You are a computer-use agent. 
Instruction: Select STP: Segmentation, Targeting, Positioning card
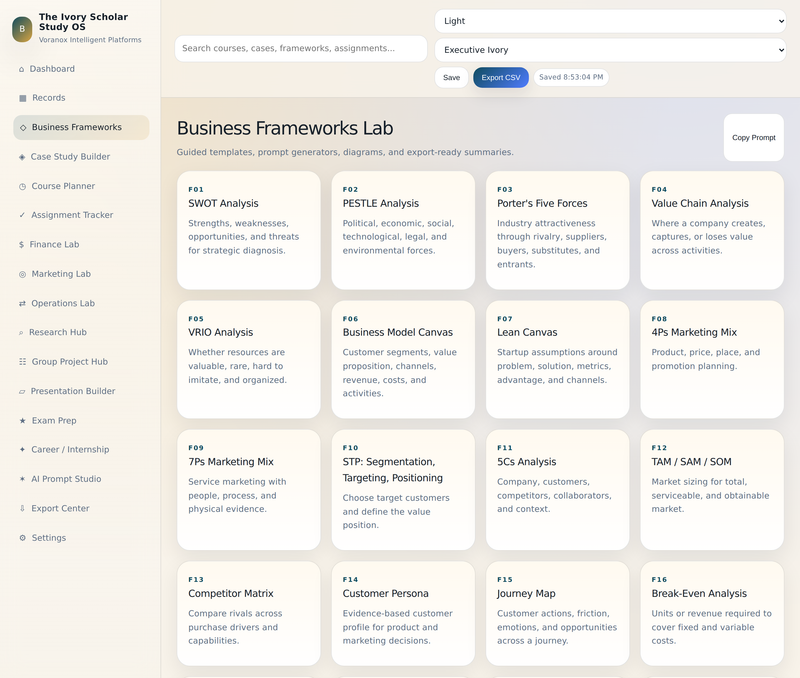point(403,490)
